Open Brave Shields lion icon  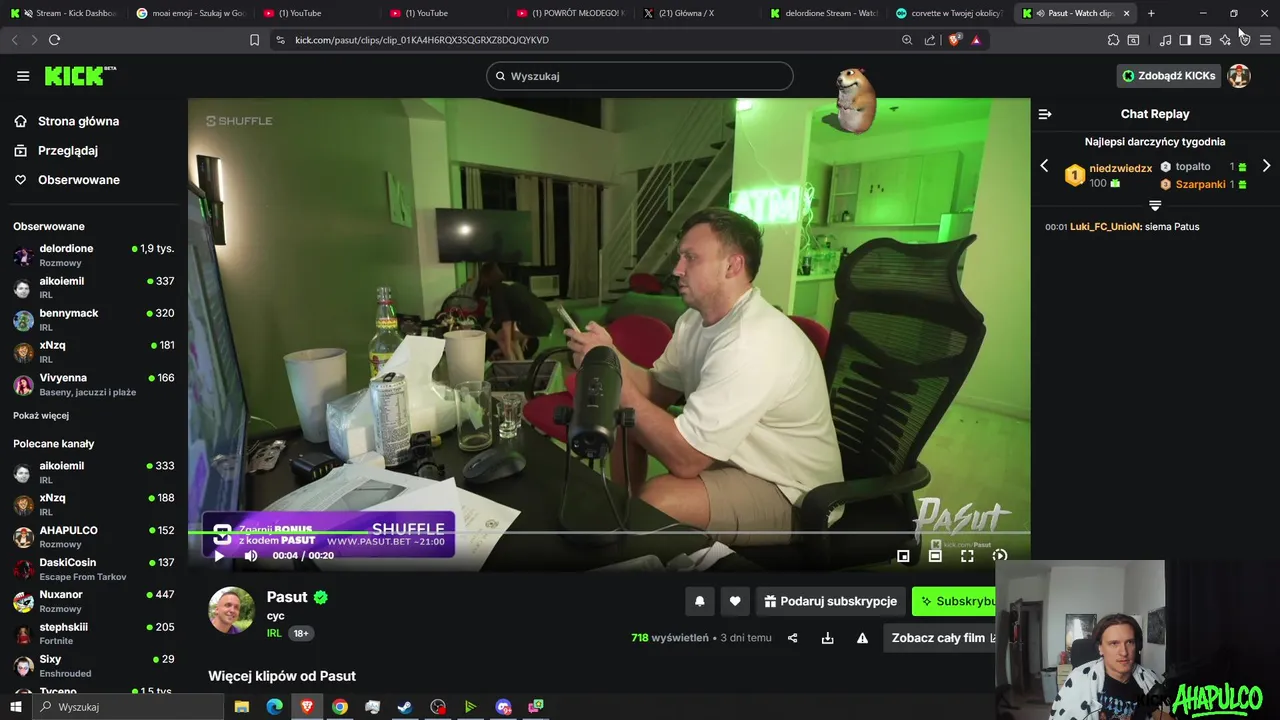954,40
